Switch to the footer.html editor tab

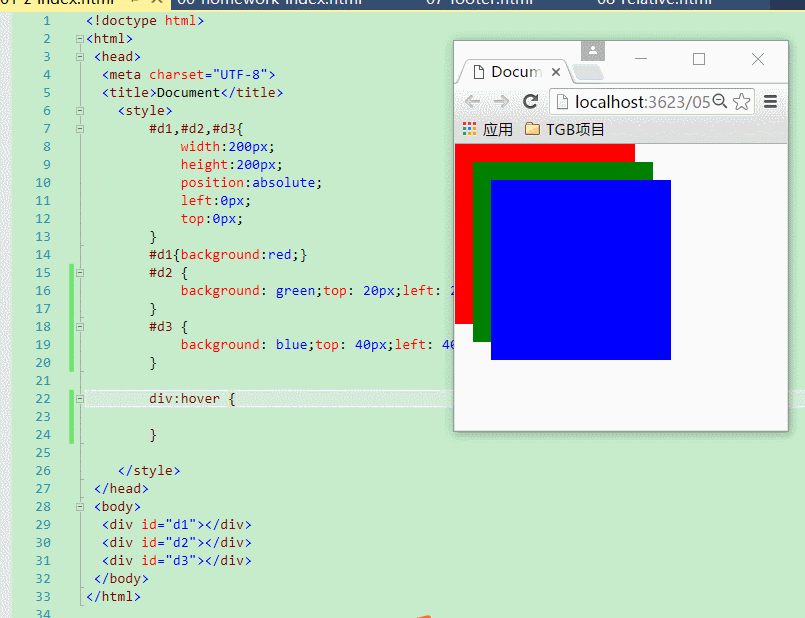[480, 3]
